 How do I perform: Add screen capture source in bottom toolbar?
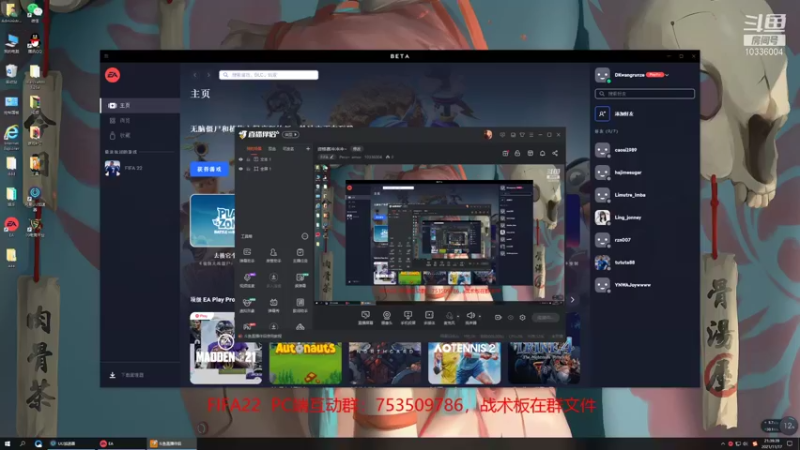click(365, 317)
